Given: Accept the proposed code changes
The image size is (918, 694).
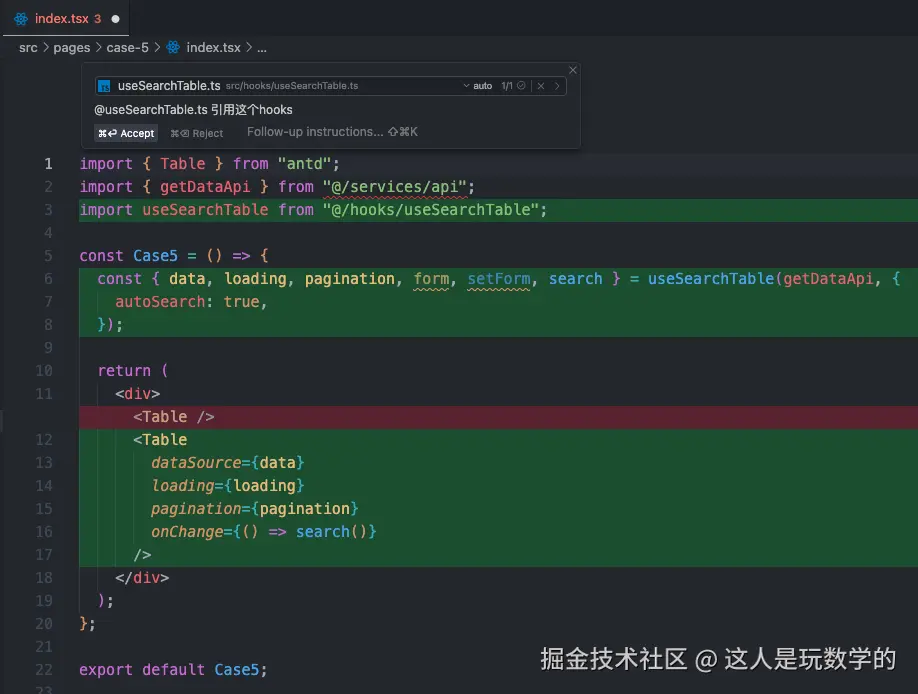Looking at the screenshot, I should coord(126,134).
